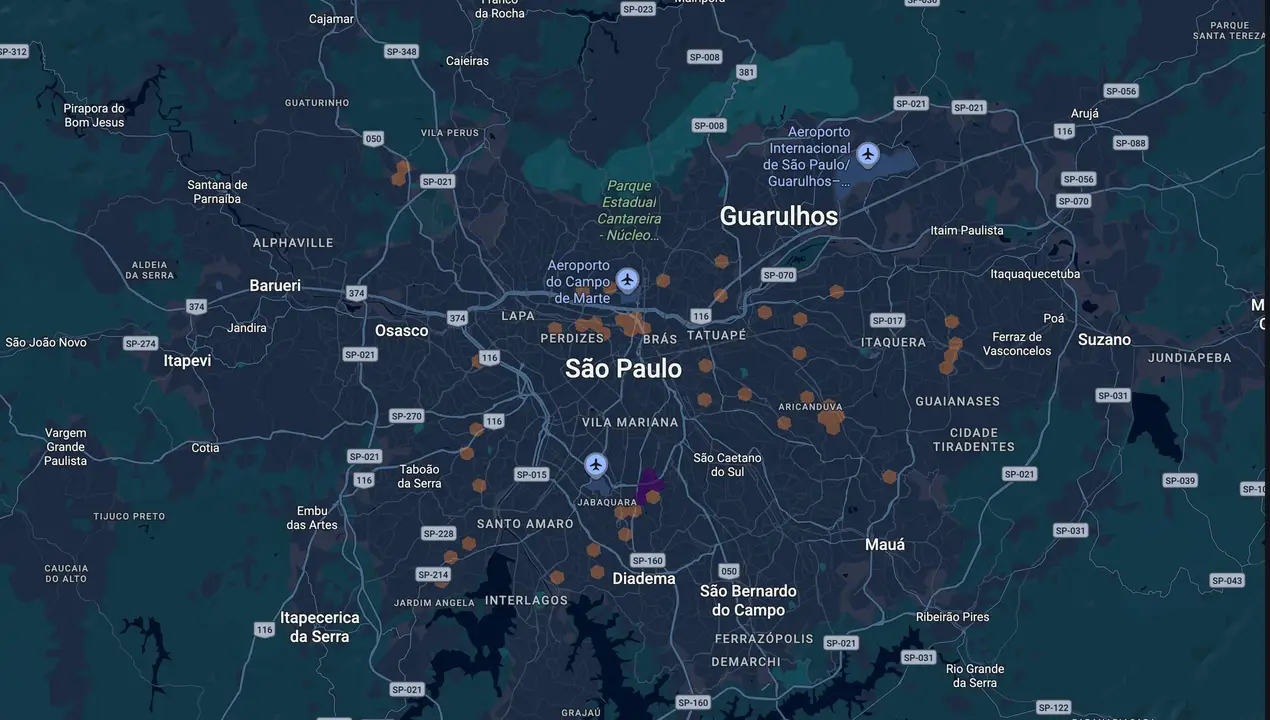Click the Ferraz de Vasconcelos label
Image resolution: width=1270 pixels, height=720 pixels.
pos(1017,344)
